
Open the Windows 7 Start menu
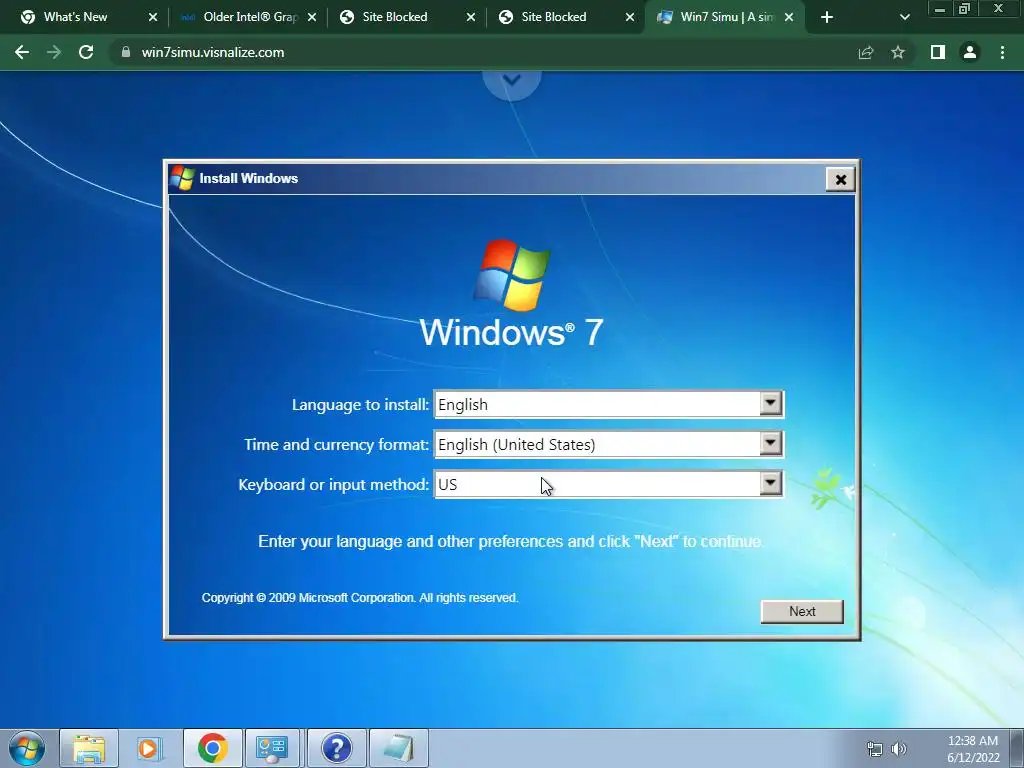coord(27,748)
